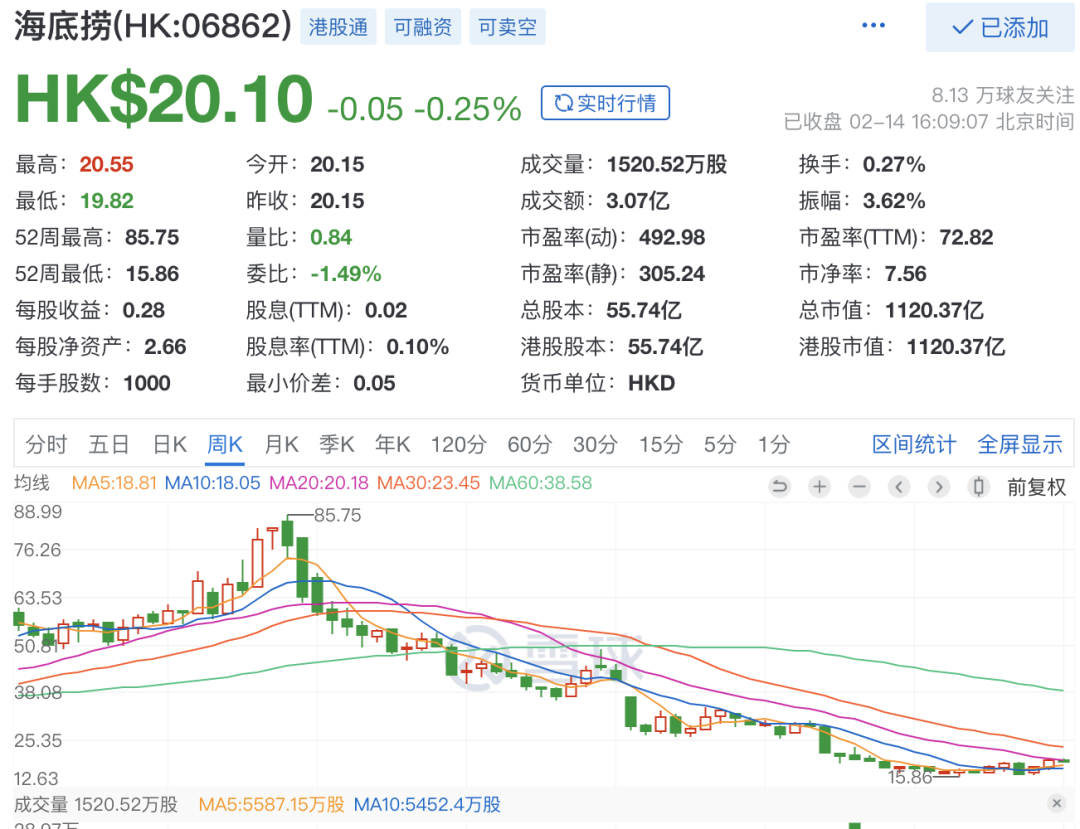Close the volume indicator panel
This screenshot has height=829, width=1080.
click(1057, 804)
